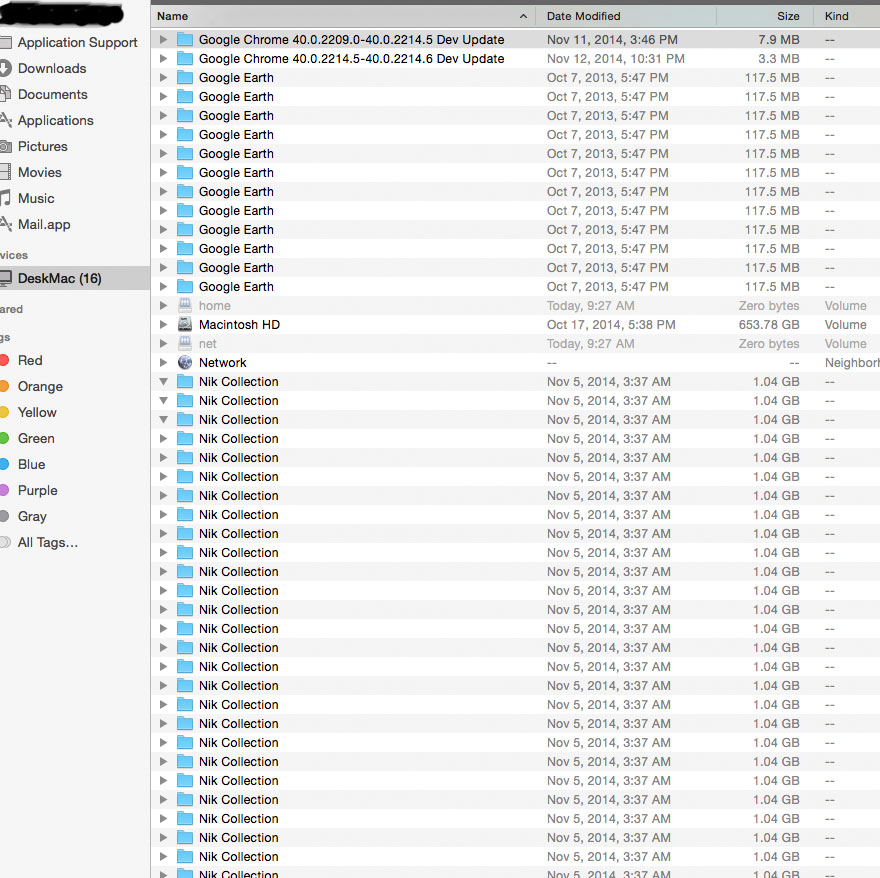Expand the home volume
This screenshot has height=878, width=880.
(163, 305)
